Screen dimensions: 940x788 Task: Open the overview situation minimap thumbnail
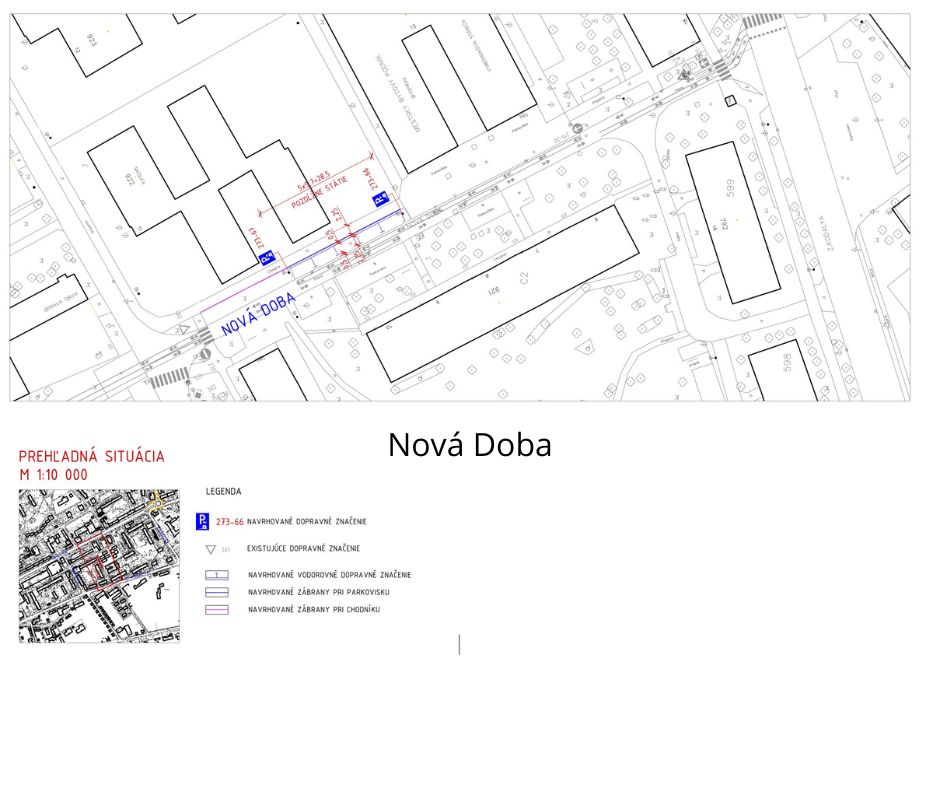(99, 565)
